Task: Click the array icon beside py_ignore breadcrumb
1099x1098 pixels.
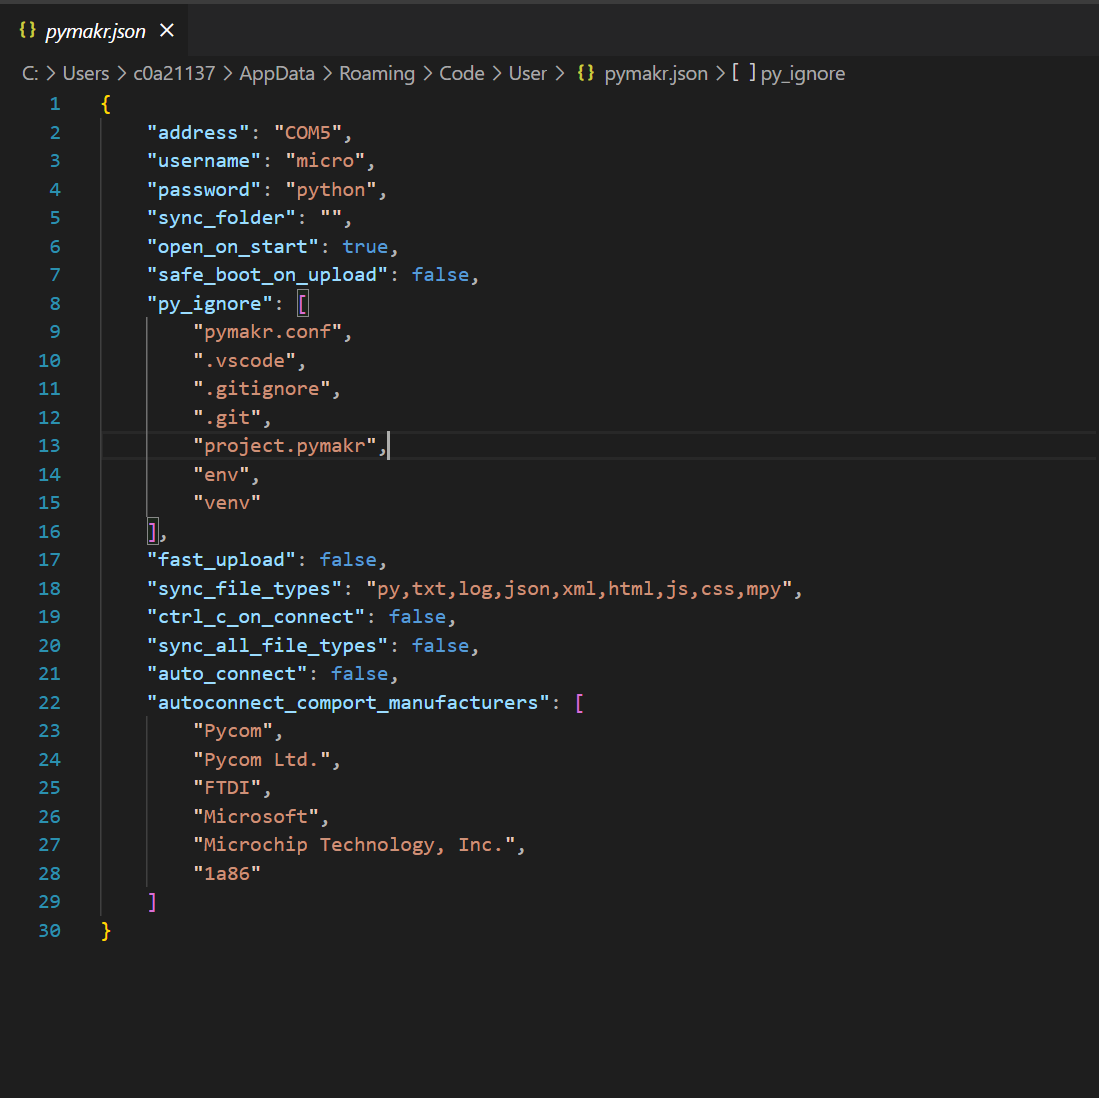Action: pos(743,73)
